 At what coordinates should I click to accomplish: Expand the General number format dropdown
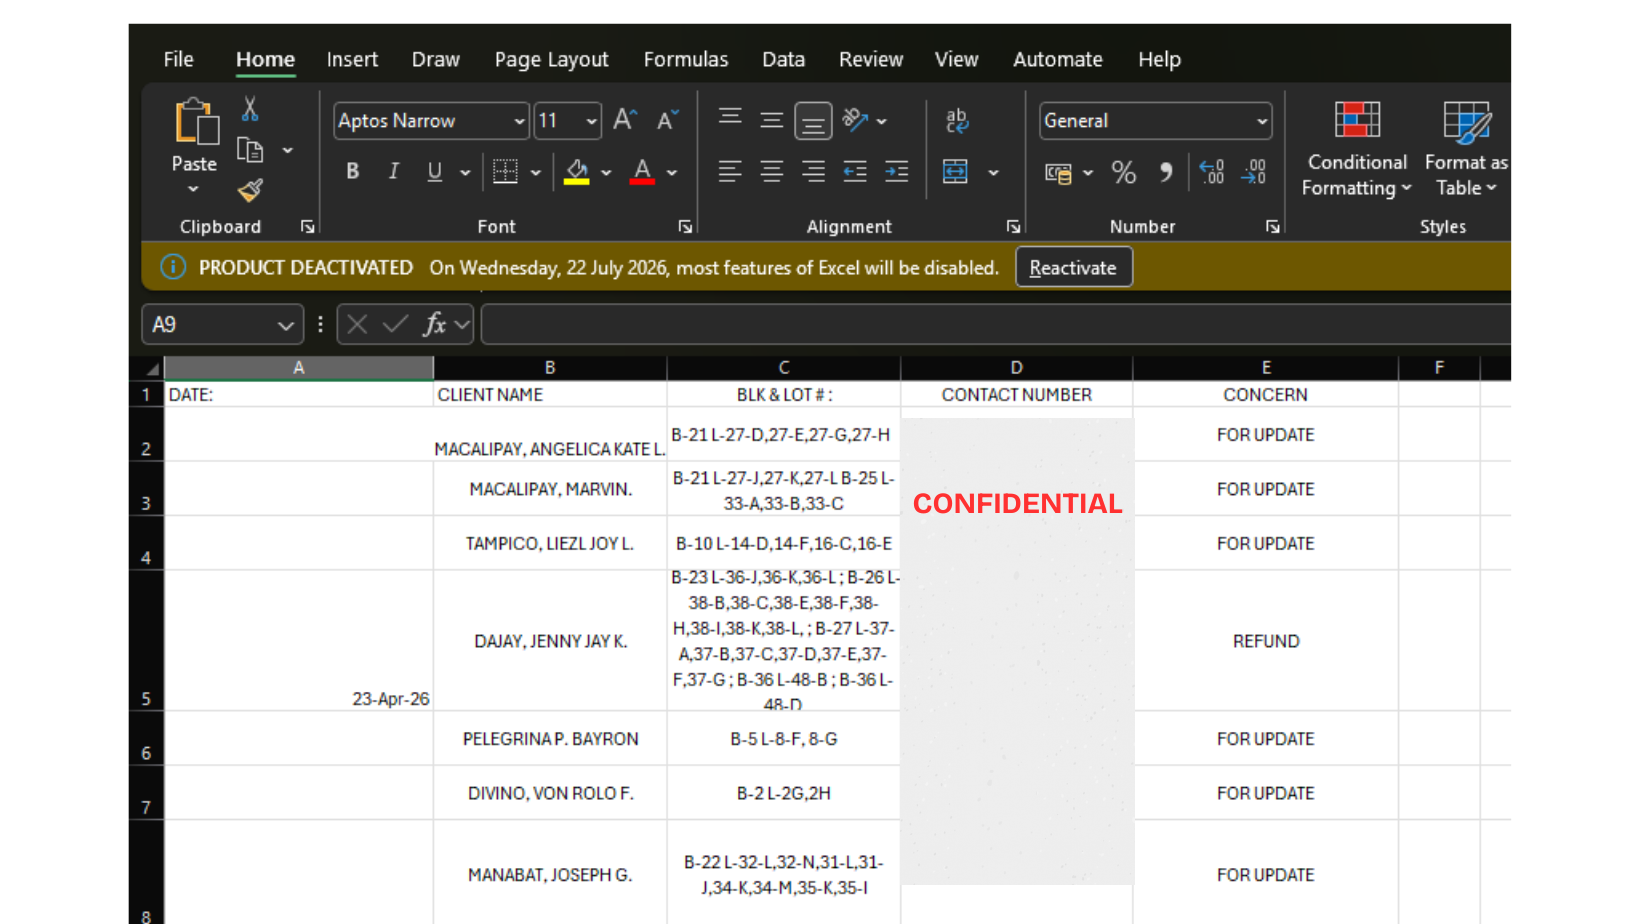[x=1262, y=121]
